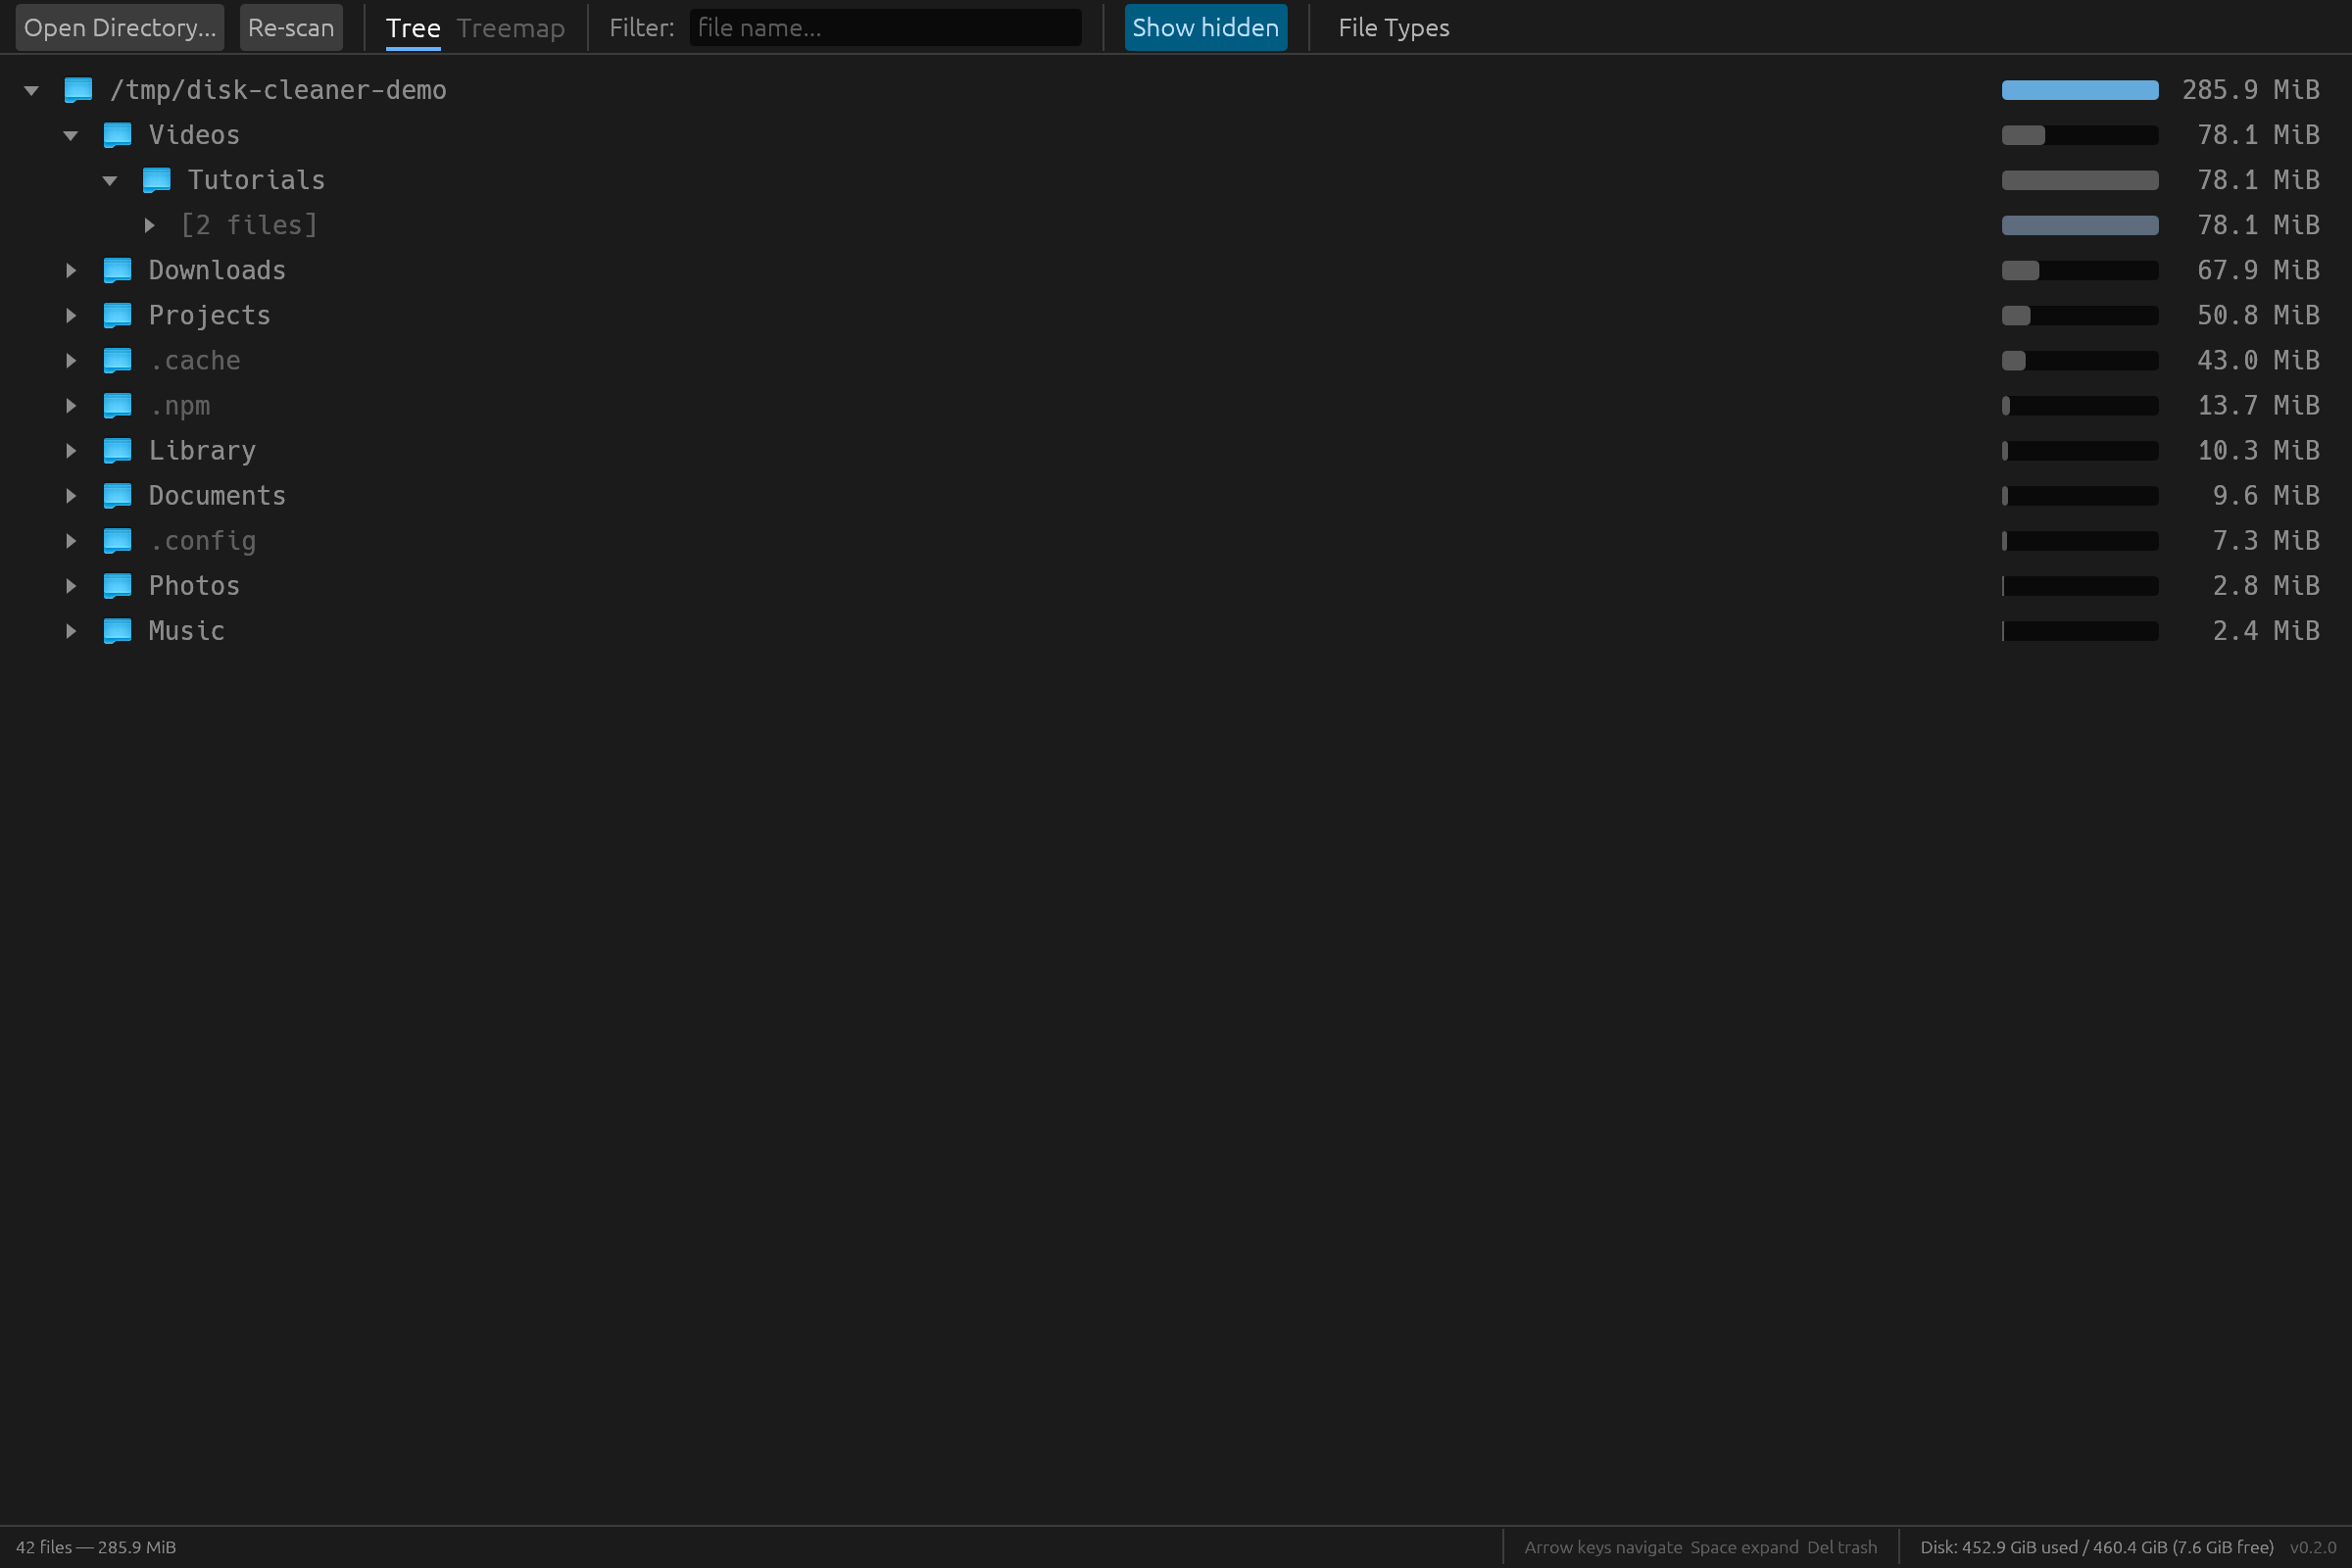This screenshot has height=1568, width=2352.
Task: Expand the Projects folder
Action: 71,315
